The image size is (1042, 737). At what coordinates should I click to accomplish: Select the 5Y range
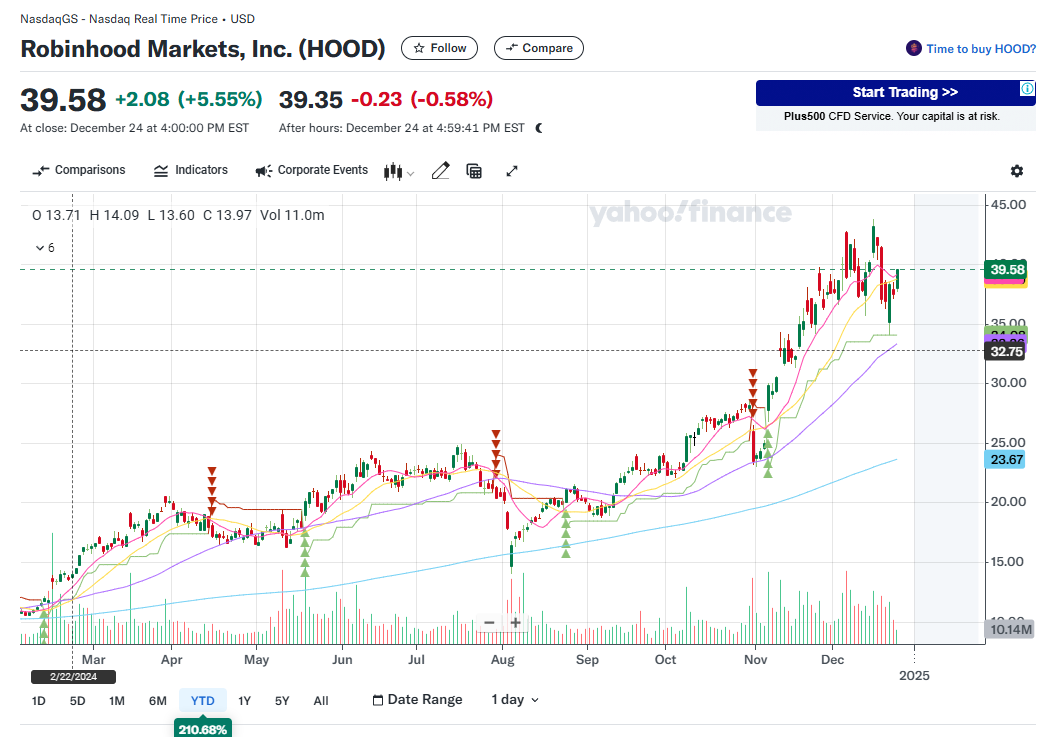(282, 700)
